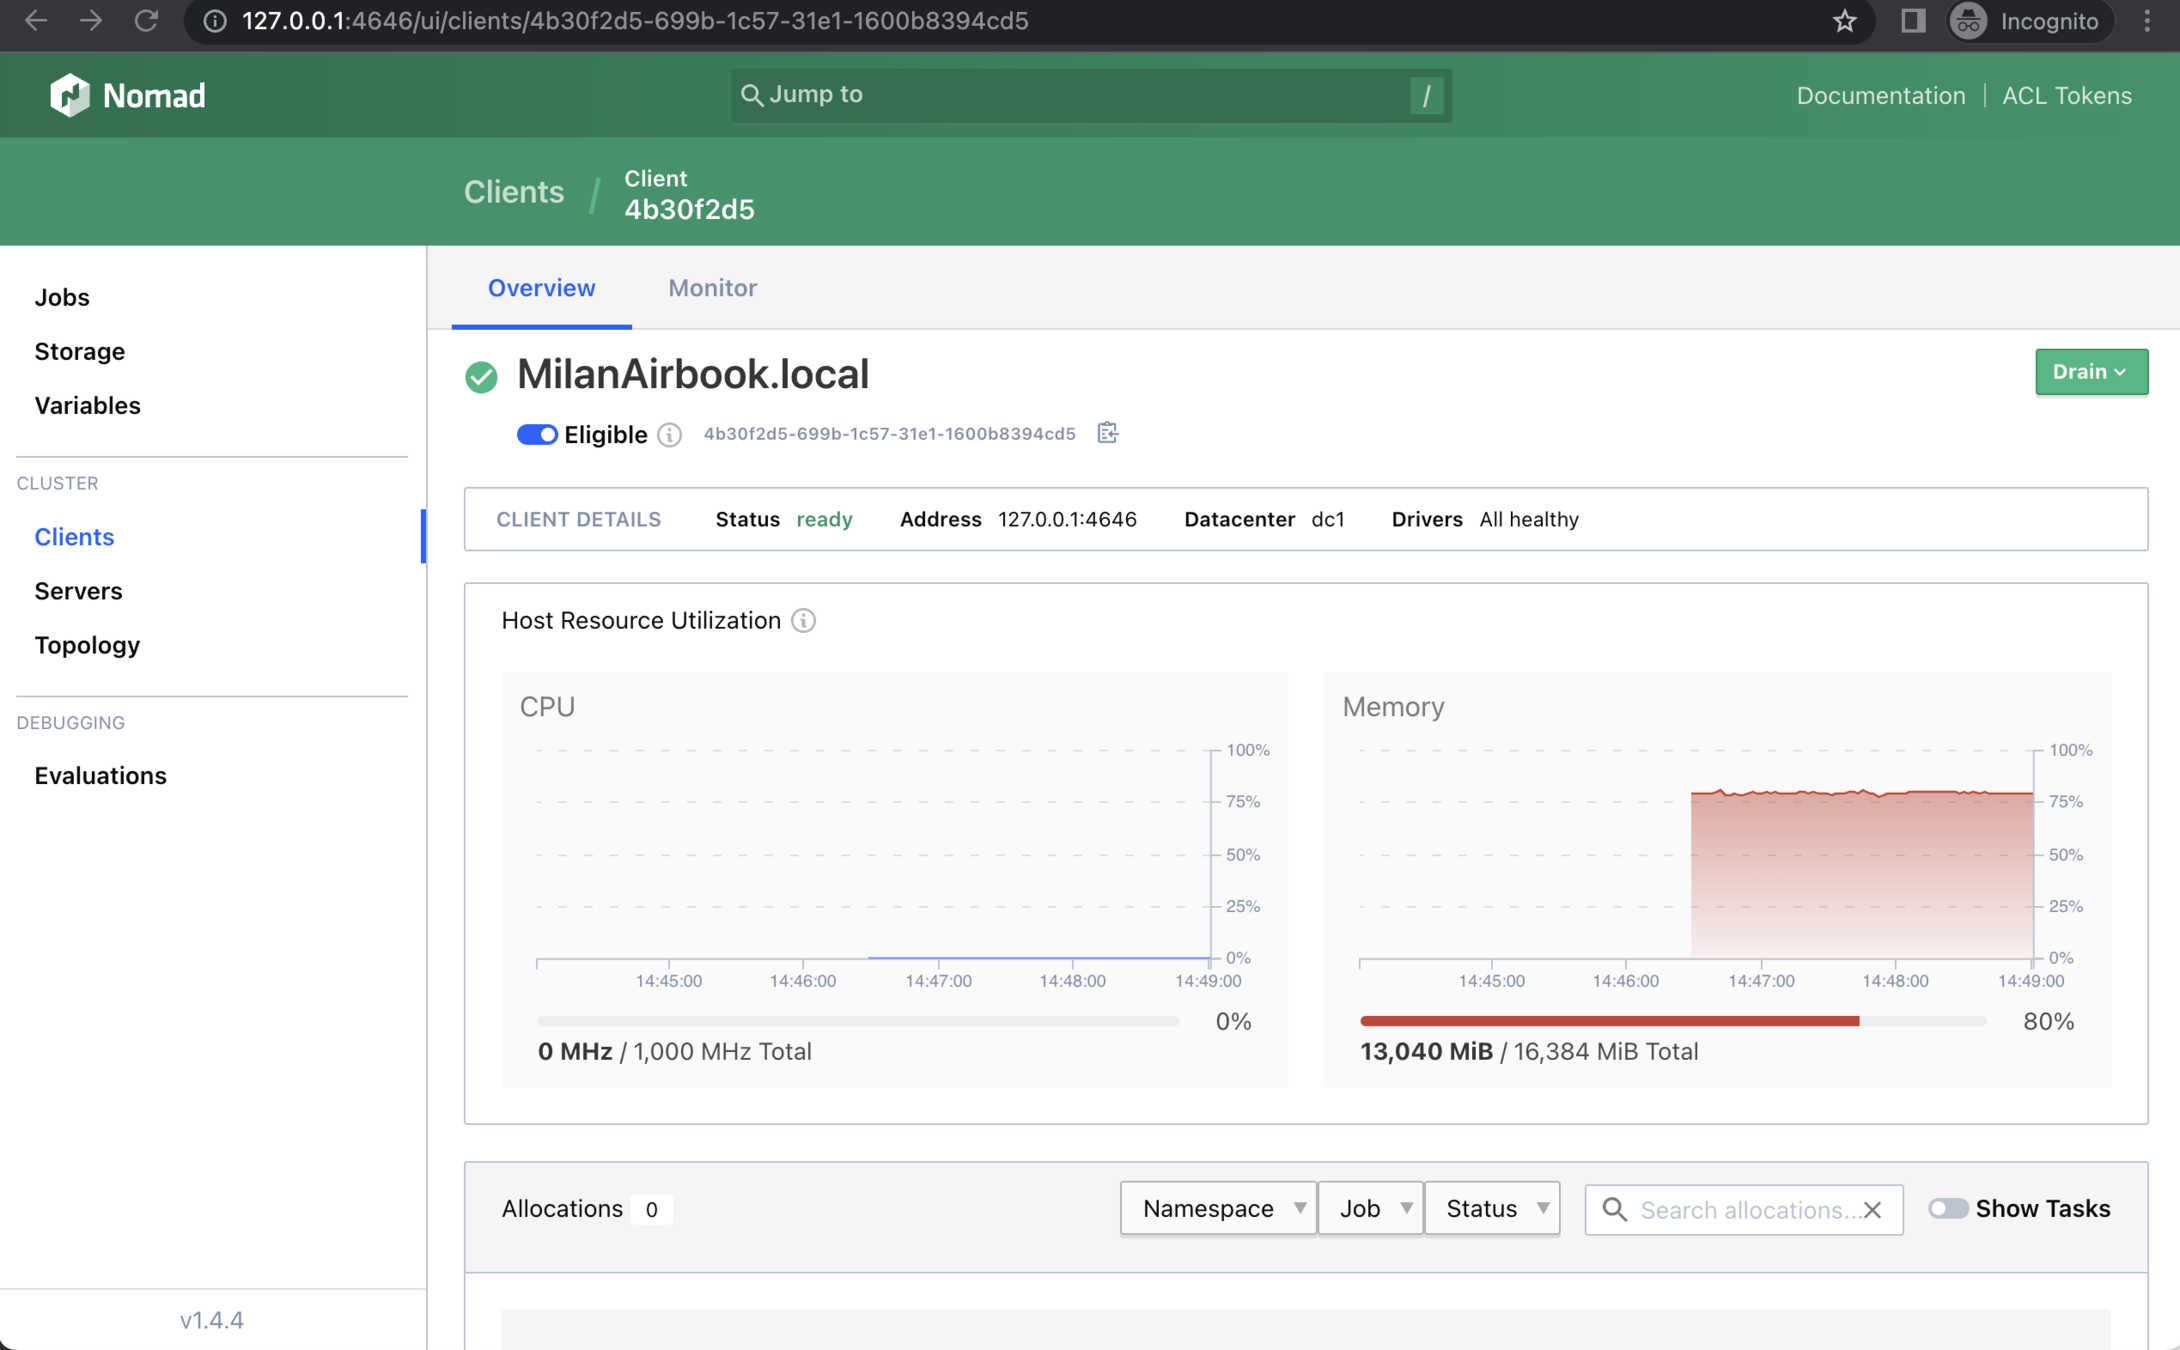Toggle client Eligible switch

[x=537, y=435]
